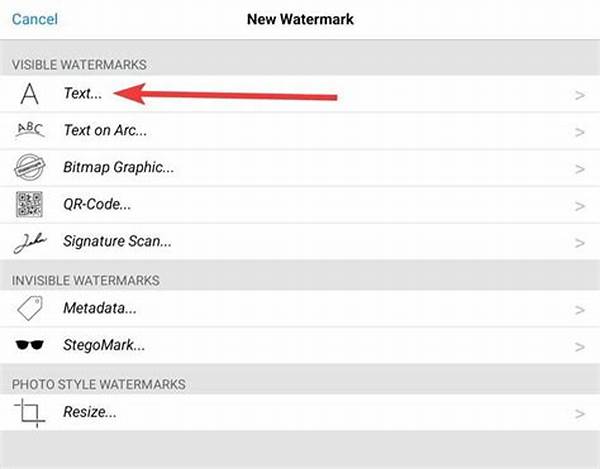Screen dimensions: 600x469
Task: Choose the QR-Code icon
Action: pos(30,204)
